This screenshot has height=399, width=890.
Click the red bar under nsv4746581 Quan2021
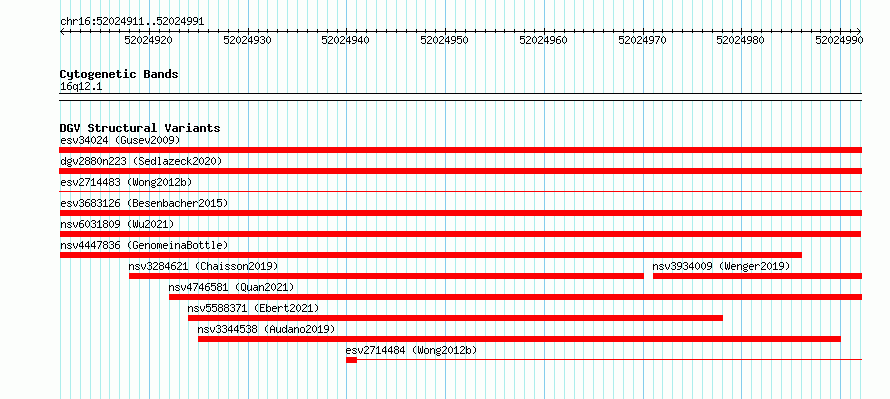pyautogui.click(x=515, y=297)
